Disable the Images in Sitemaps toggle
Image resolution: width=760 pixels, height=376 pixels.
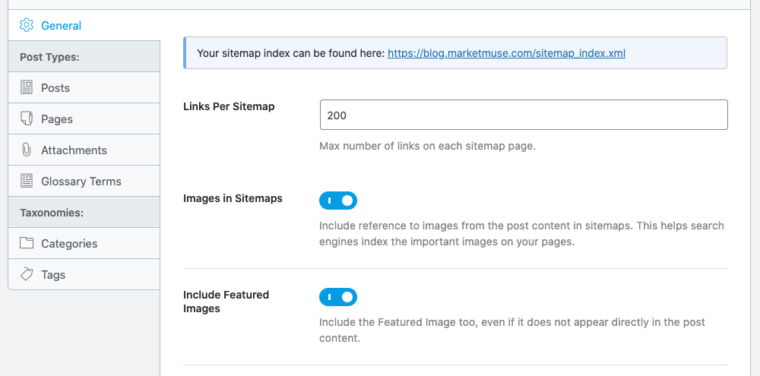click(x=338, y=201)
